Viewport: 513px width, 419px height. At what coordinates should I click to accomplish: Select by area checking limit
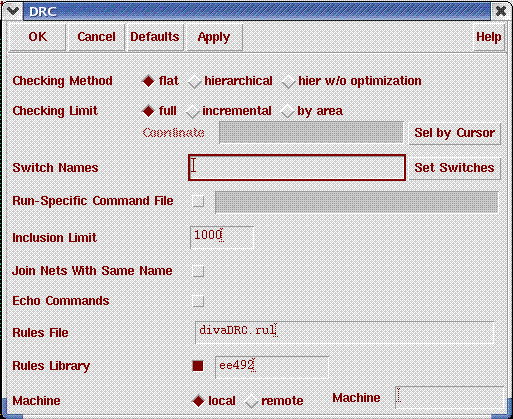287,111
